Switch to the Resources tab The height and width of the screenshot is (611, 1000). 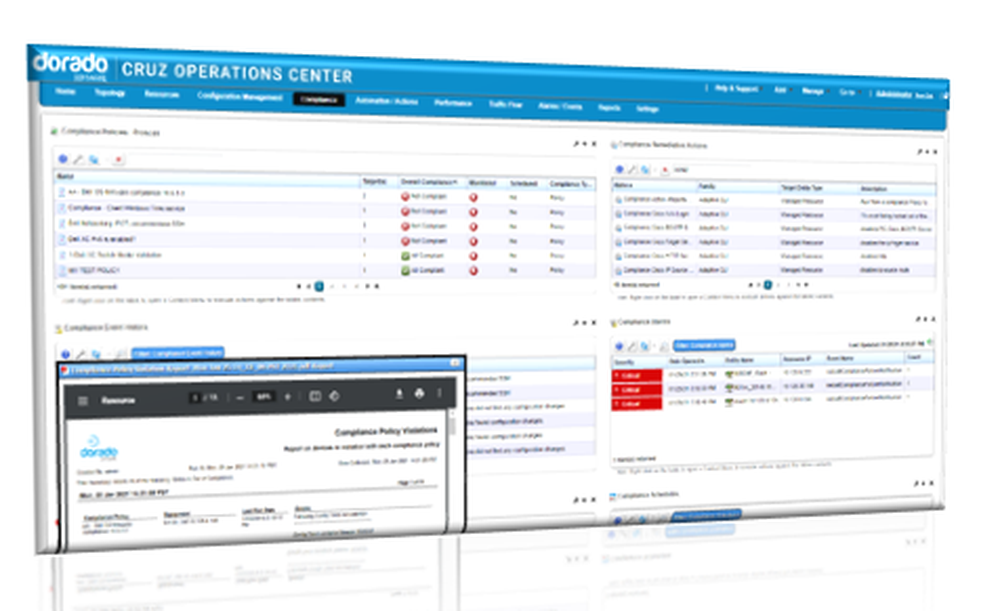pyautogui.click(x=161, y=94)
